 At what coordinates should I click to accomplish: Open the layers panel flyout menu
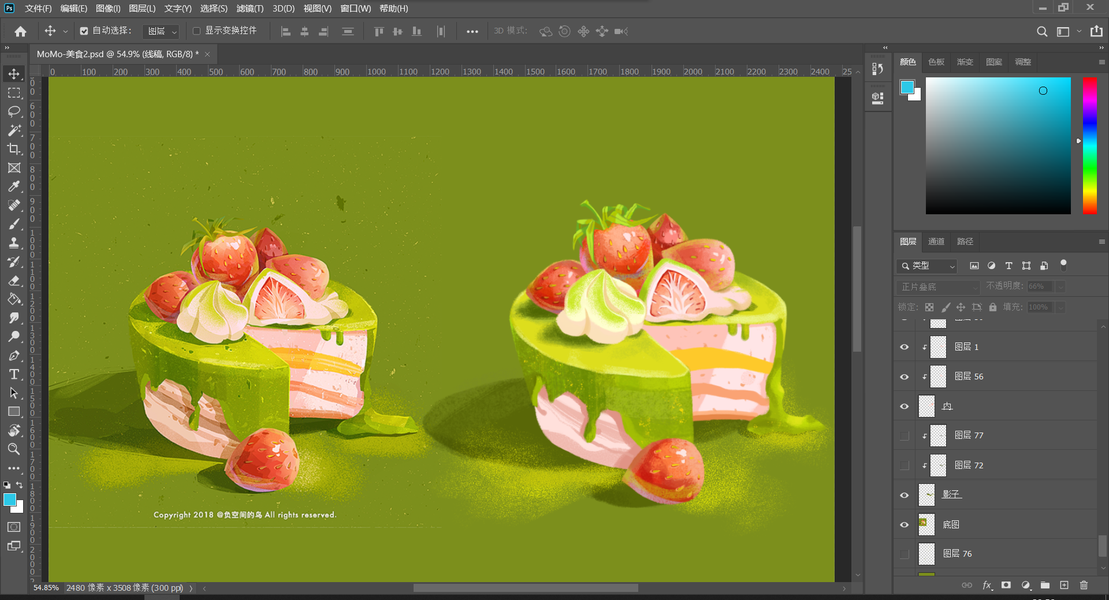click(1101, 242)
